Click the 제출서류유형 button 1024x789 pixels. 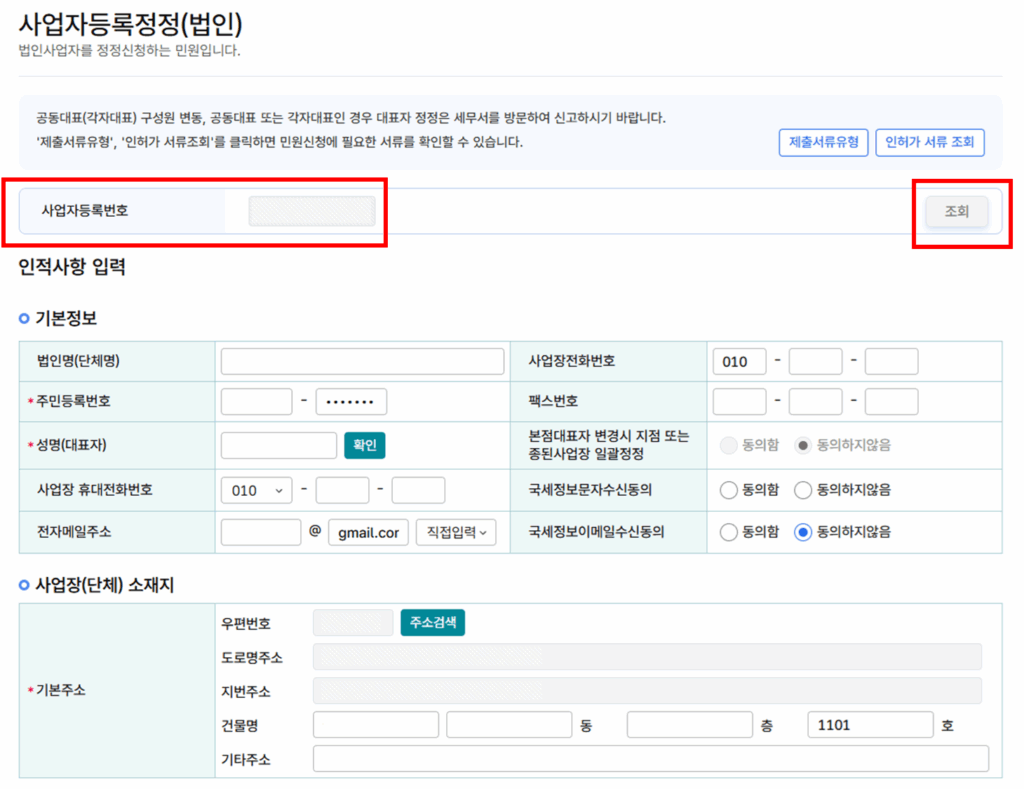point(823,143)
